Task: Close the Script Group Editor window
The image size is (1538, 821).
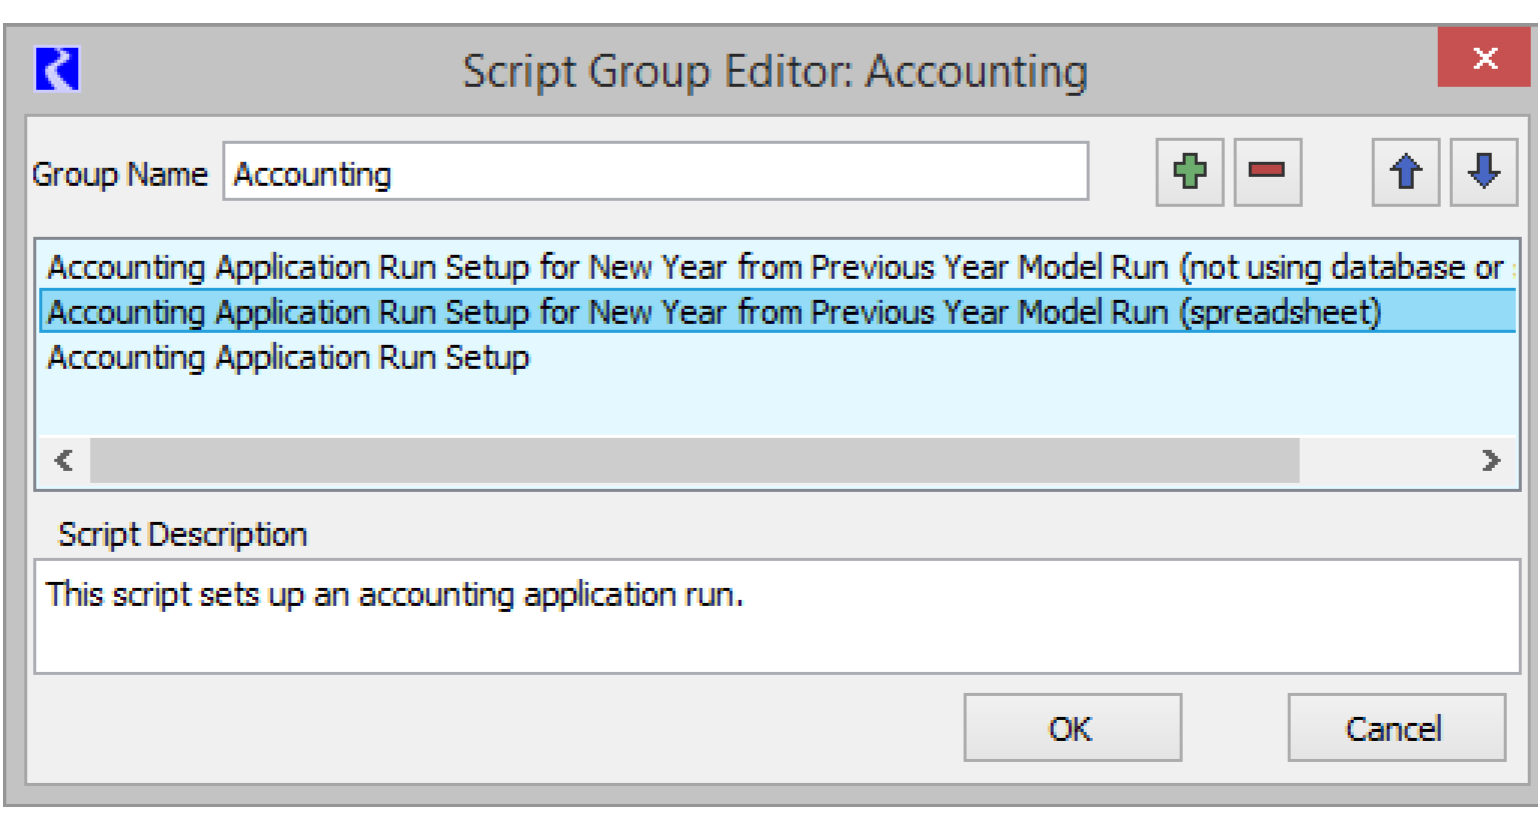Action: tap(1485, 58)
